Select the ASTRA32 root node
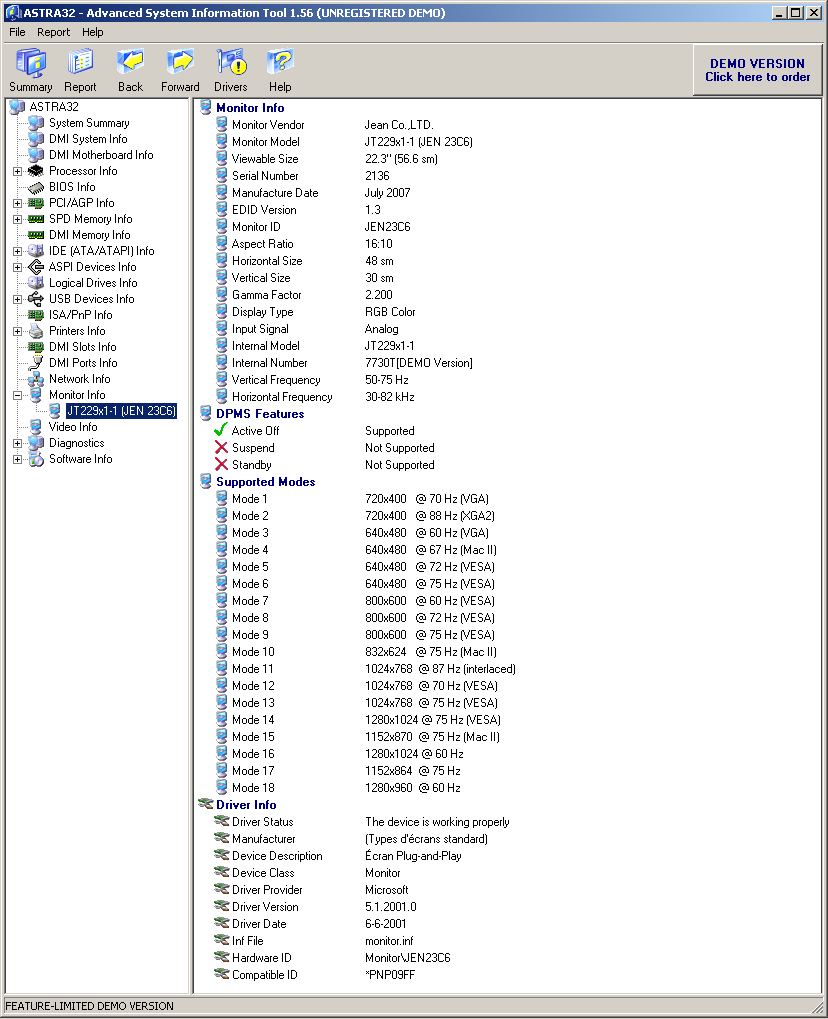 click(x=54, y=107)
